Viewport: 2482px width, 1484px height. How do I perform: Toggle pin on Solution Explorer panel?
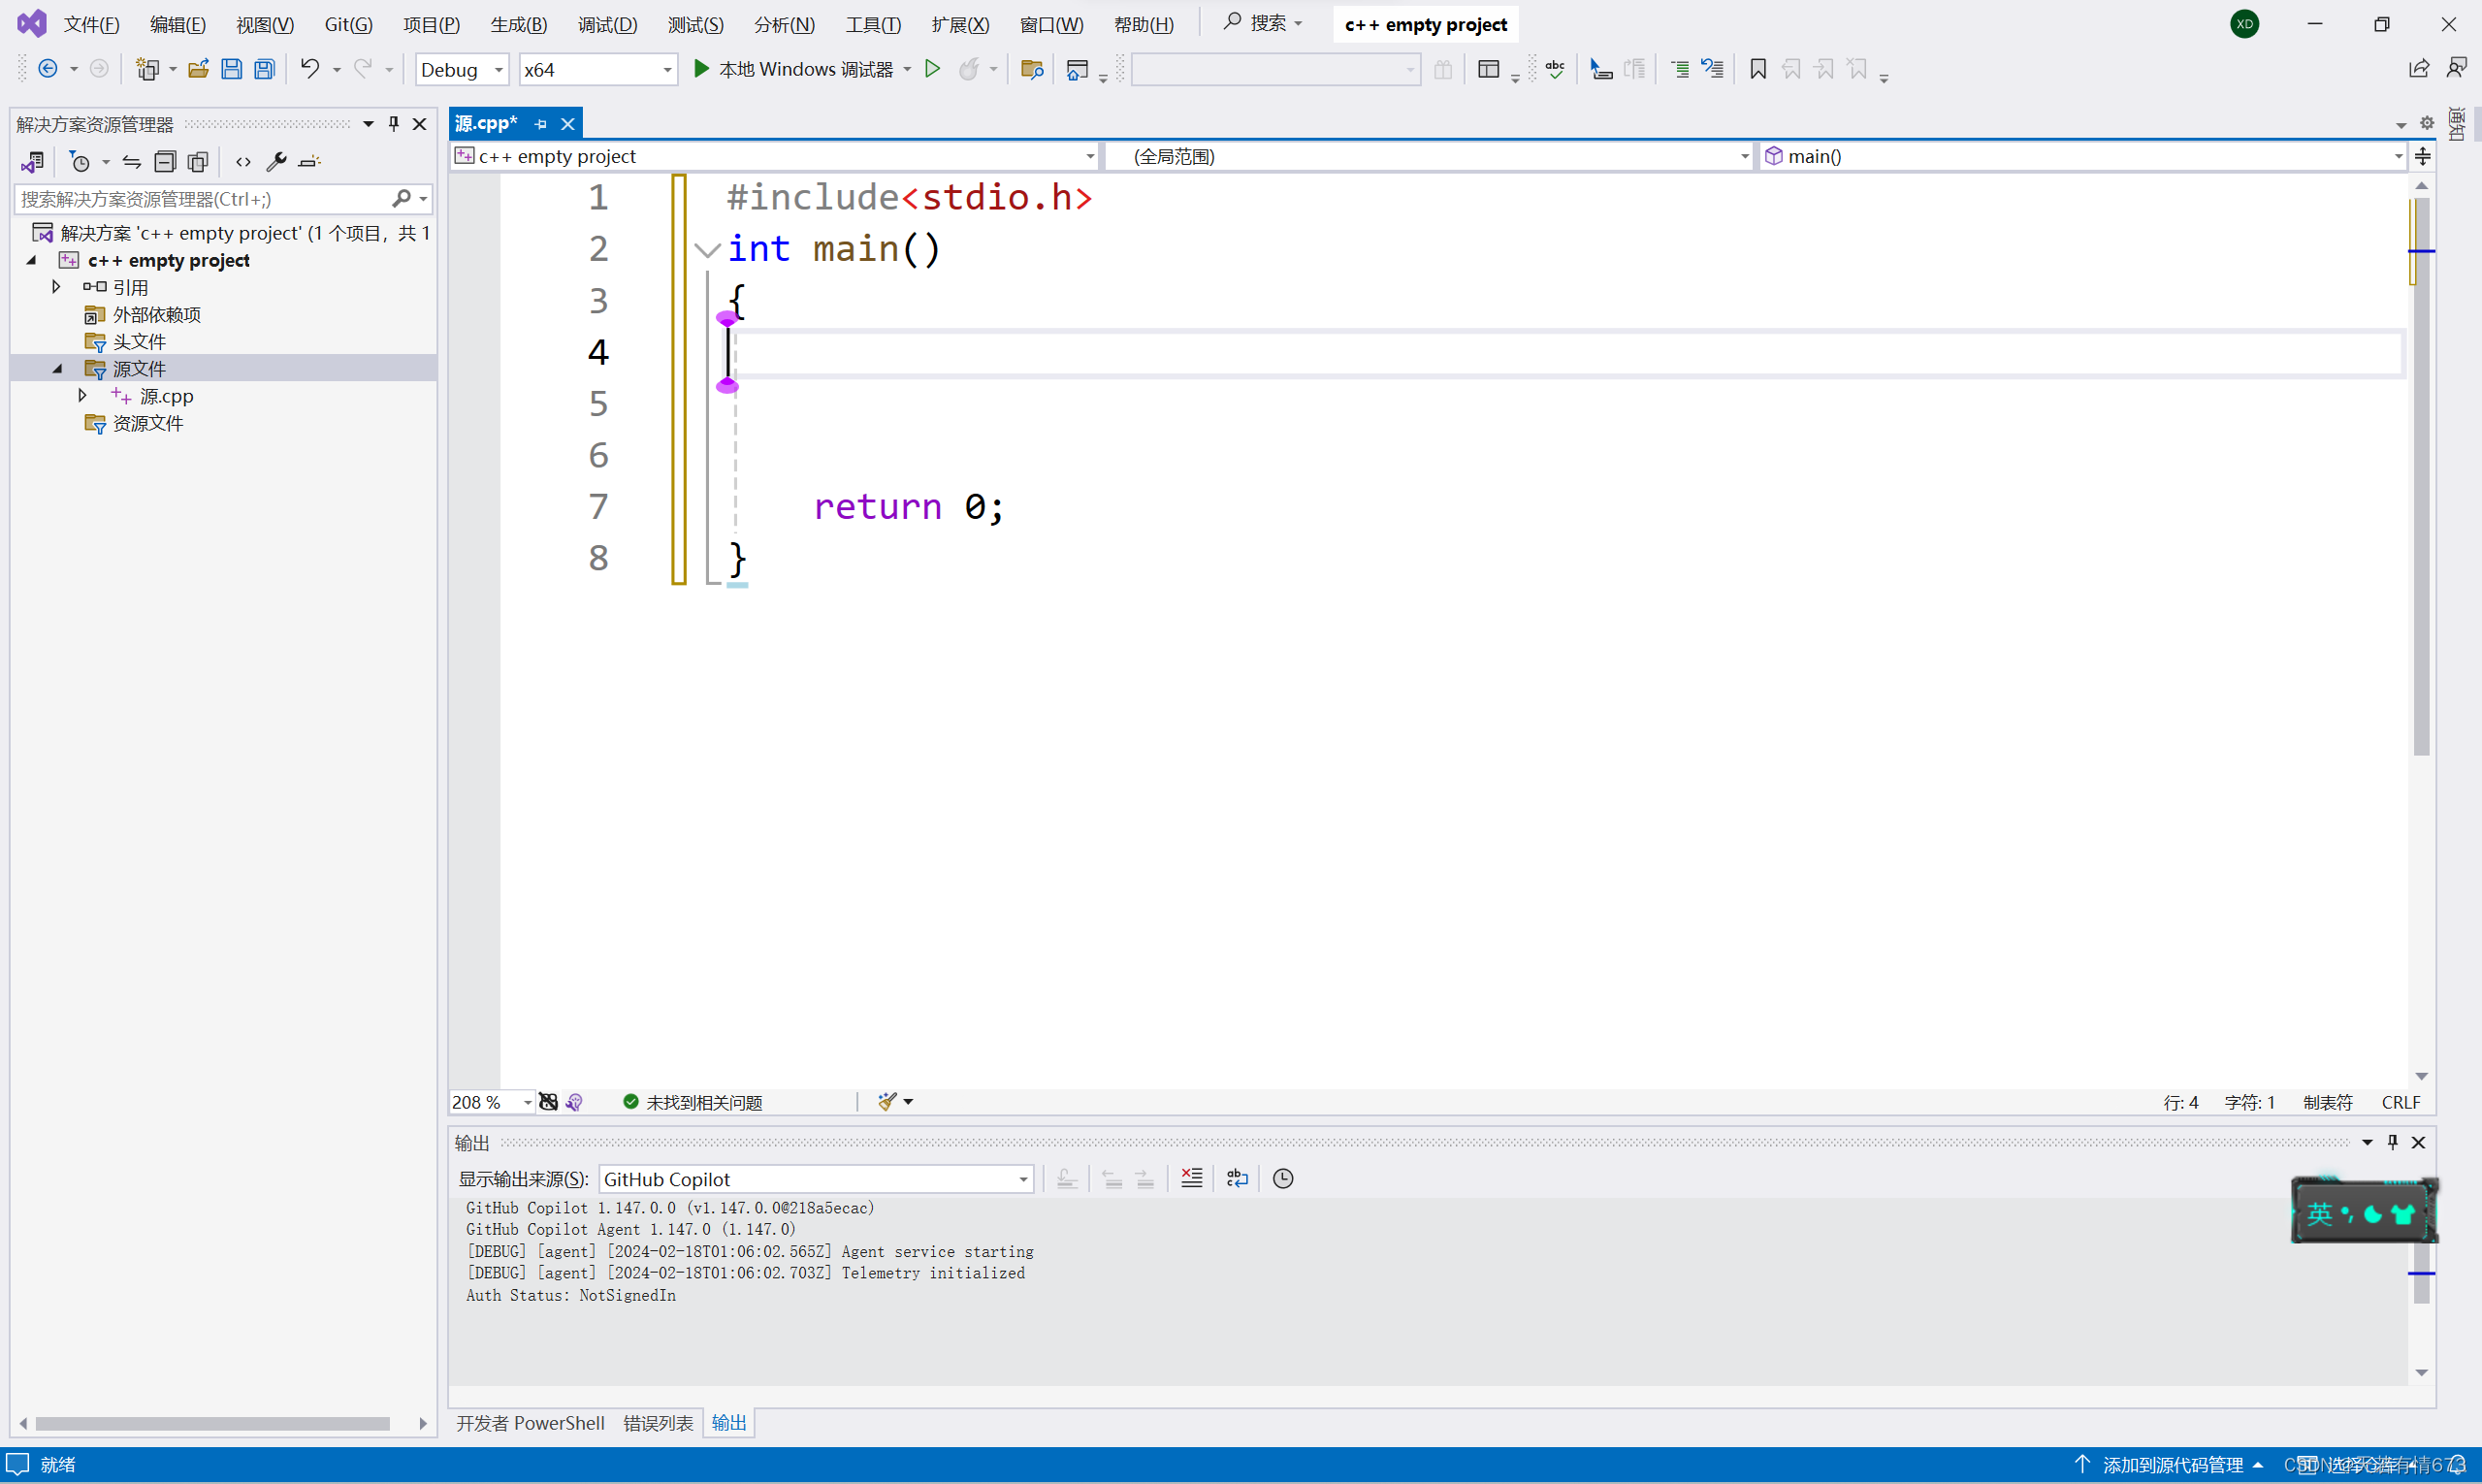(x=394, y=123)
